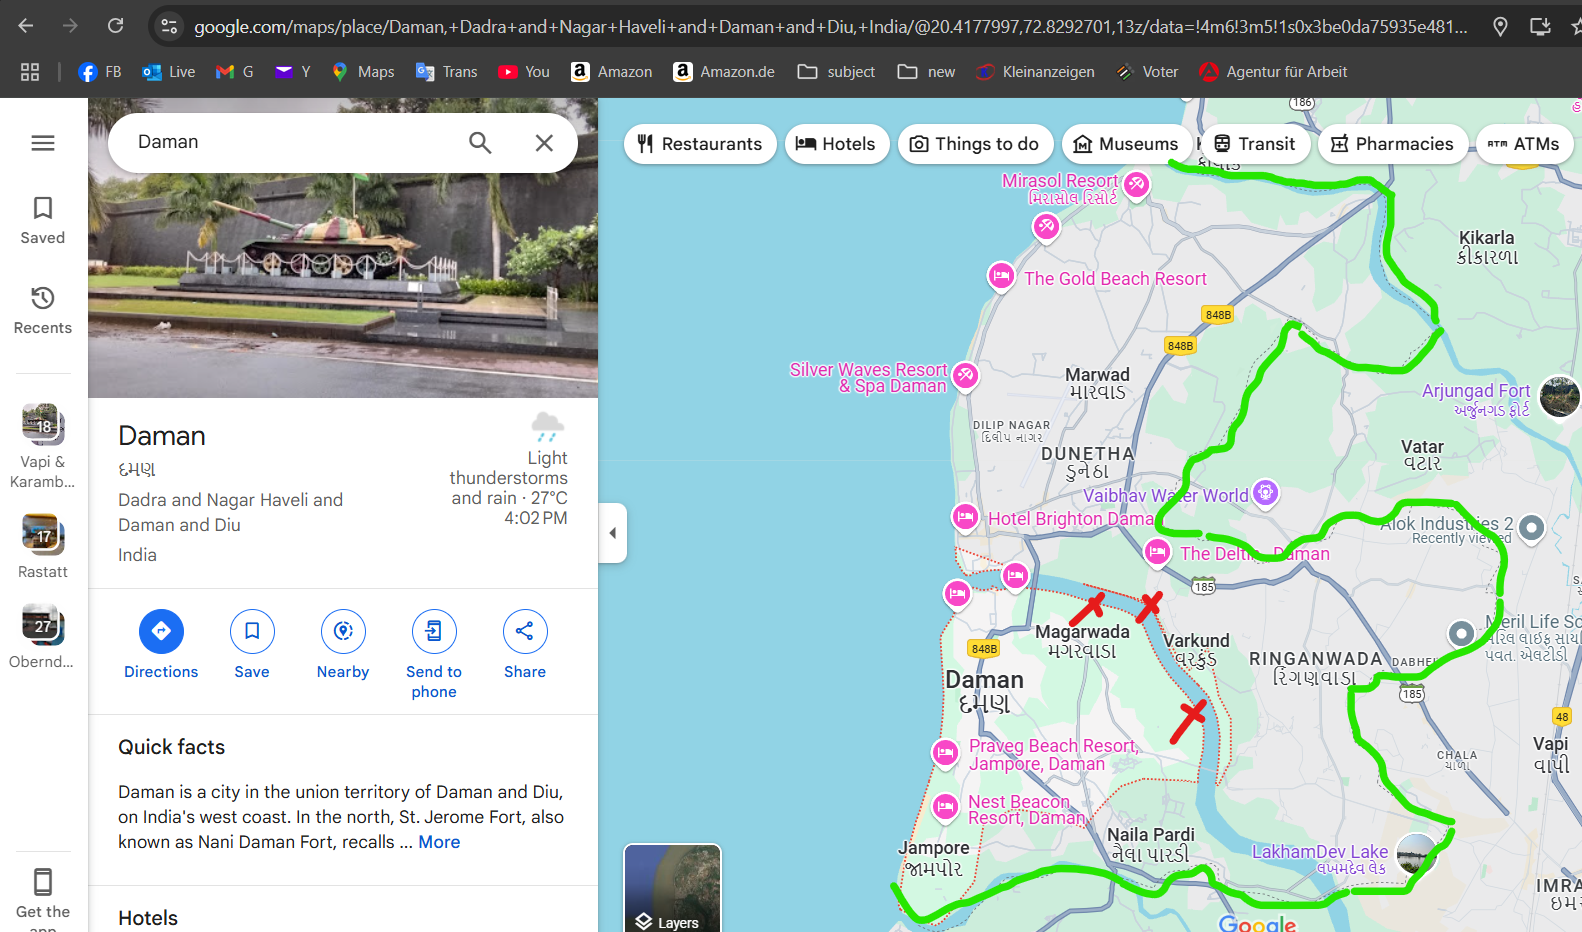Viewport: 1582px width, 932px height.
Task: Open the Google Maps hamburger menu
Action: click(43, 143)
